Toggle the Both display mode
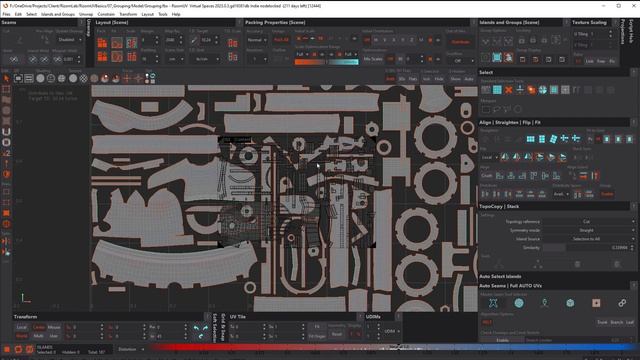 (x=390, y=79)
